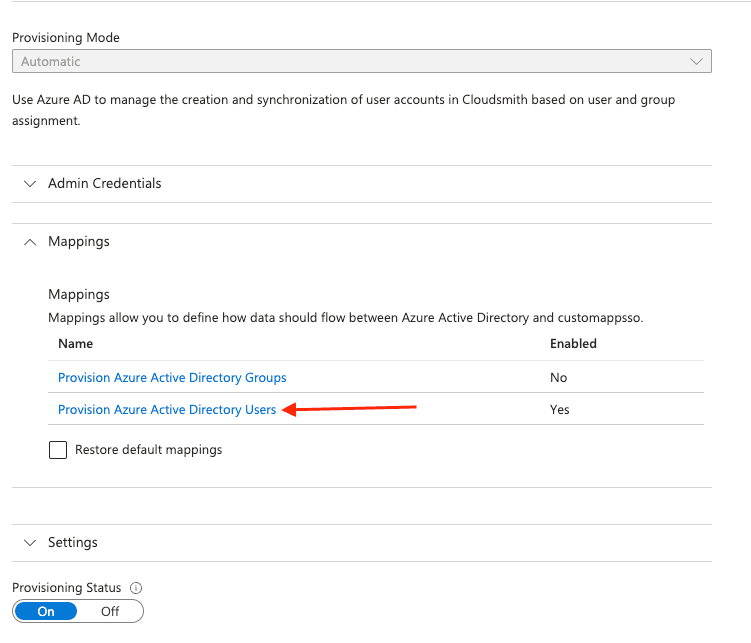Click the Provisioning Status info icon
Viewport: 751px width, 643px height.
click(x=136, y=589)
